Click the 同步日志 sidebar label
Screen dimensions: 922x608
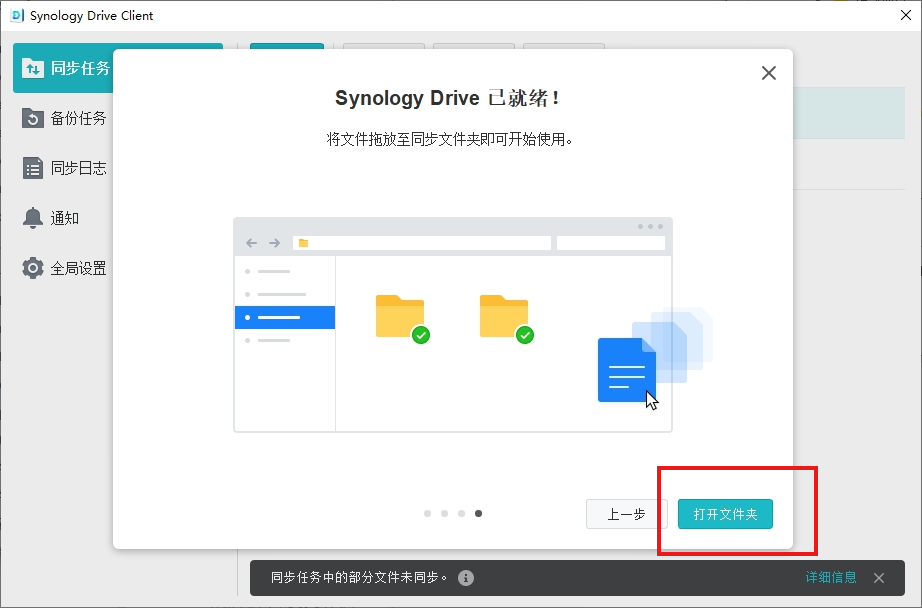pyautogui.click(x=79, y=168)
